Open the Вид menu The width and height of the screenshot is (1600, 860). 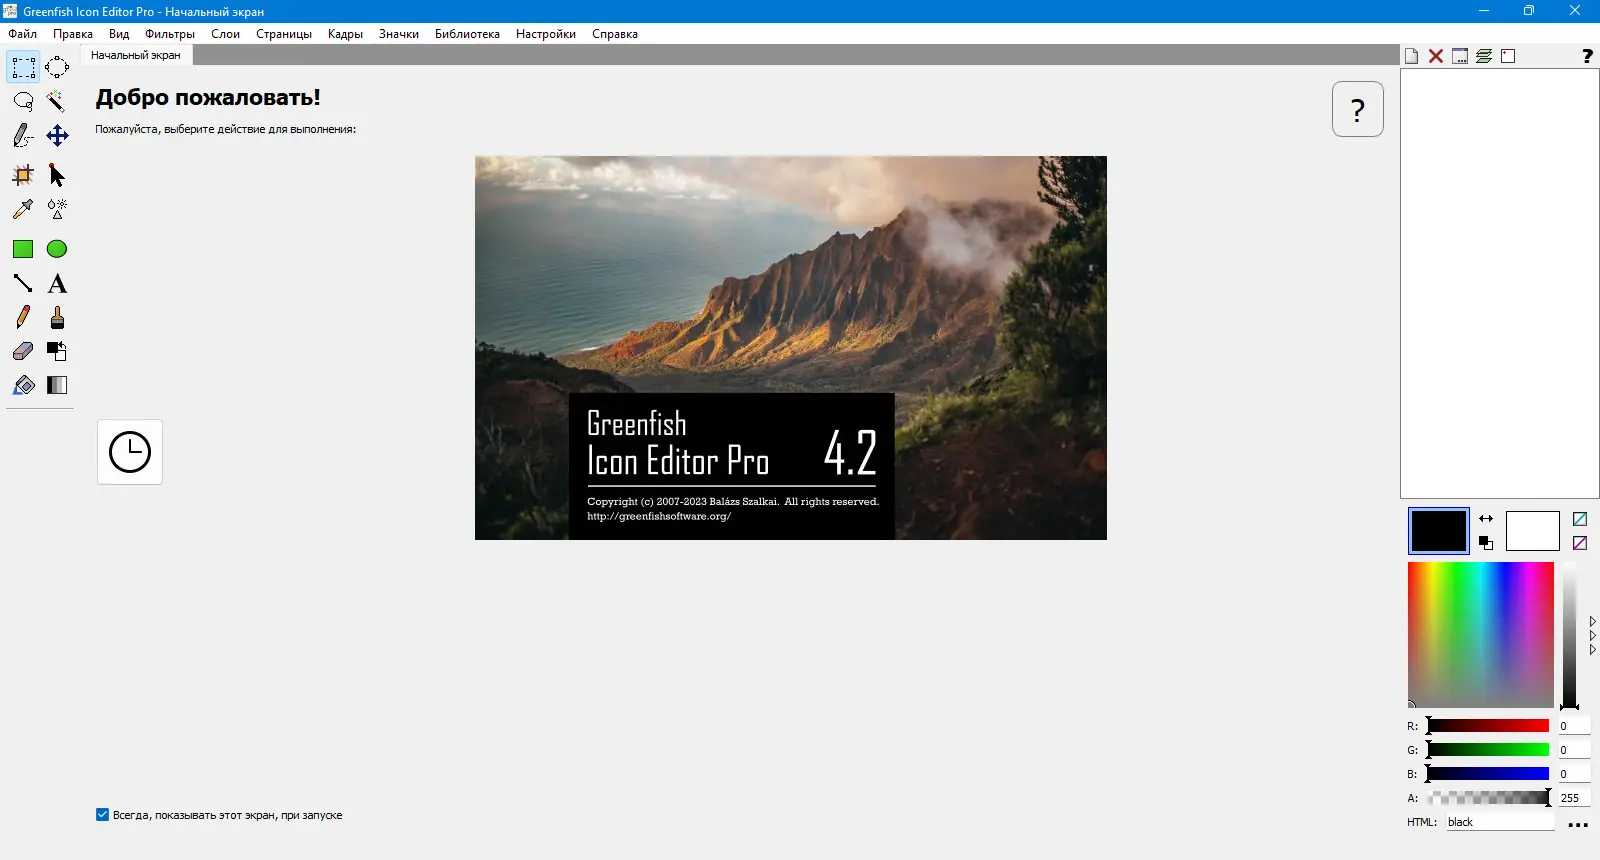119,34
